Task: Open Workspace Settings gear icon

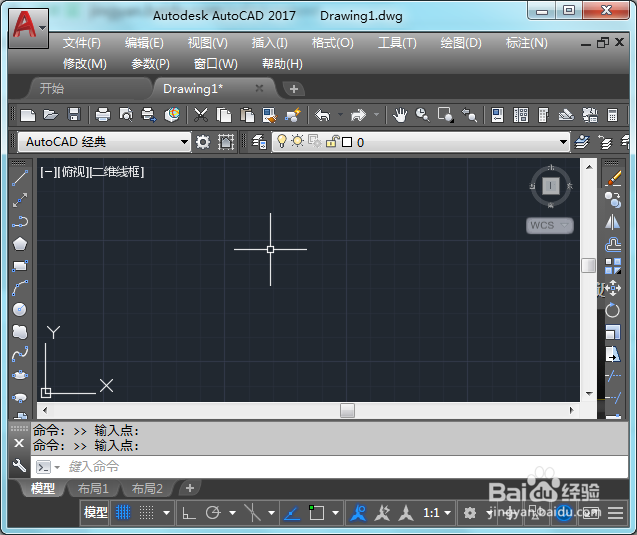Action: click(203, 142)
